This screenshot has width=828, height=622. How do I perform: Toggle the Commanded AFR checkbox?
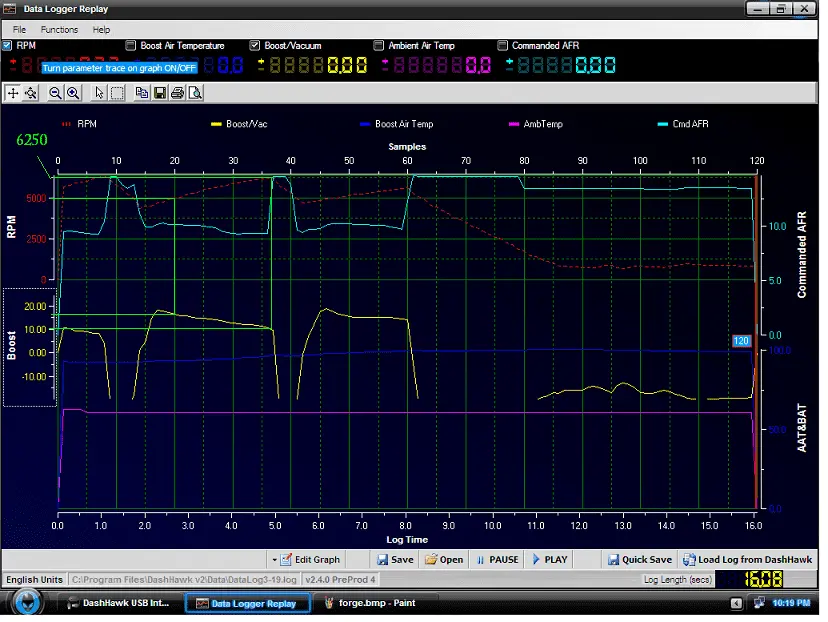click(503, 46)
